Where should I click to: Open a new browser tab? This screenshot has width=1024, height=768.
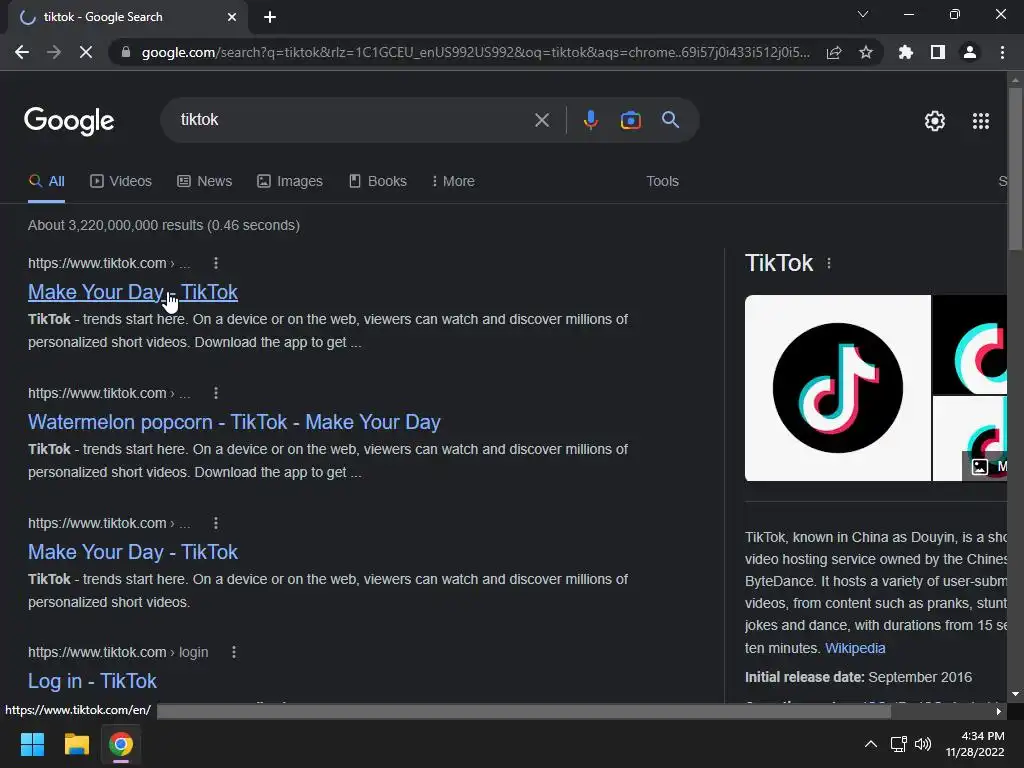270,17
